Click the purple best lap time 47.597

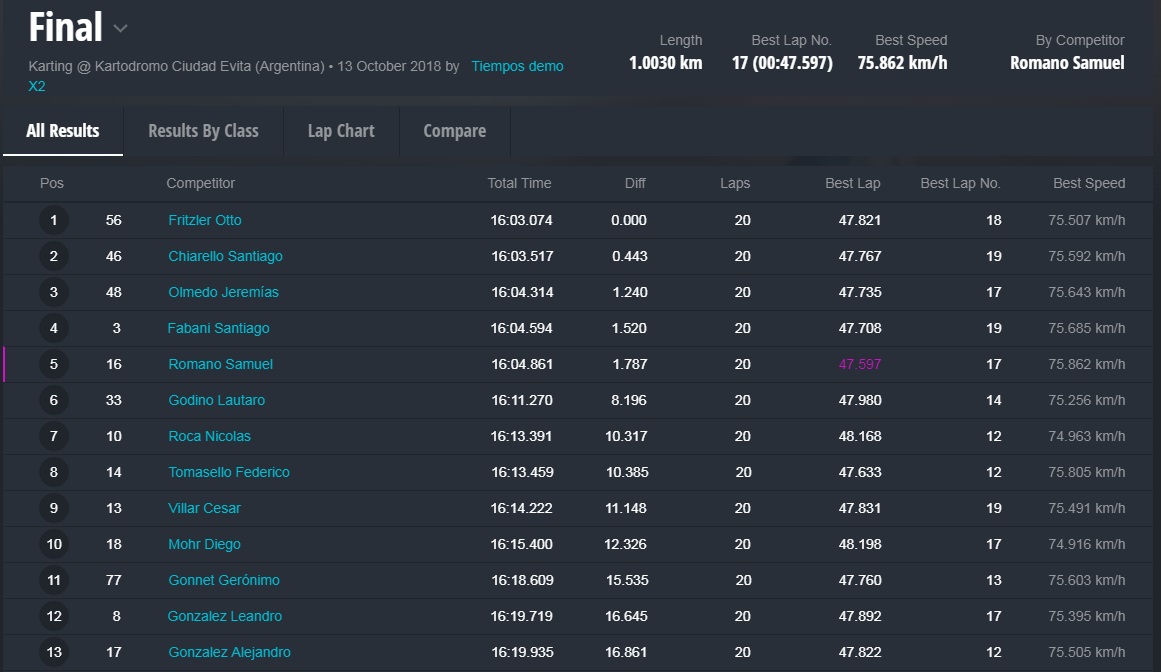pyautogui.click(x=859, y=364)
